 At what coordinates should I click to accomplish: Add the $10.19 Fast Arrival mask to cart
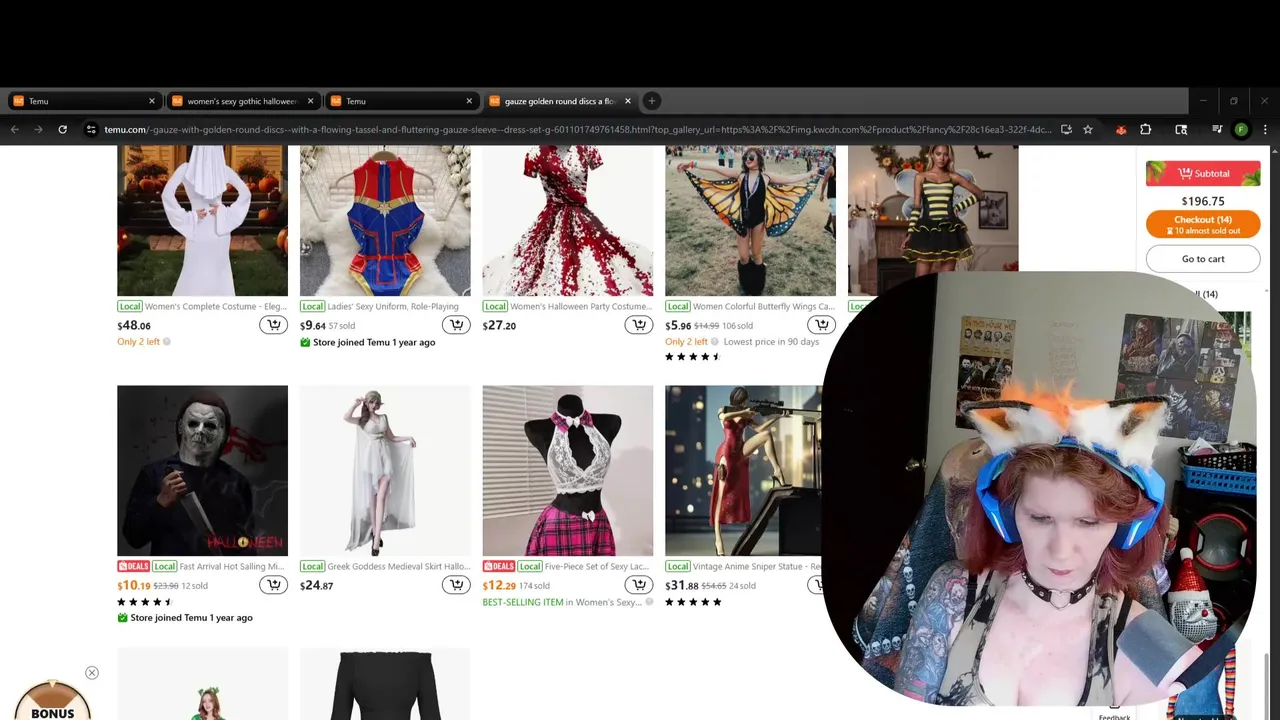point(273,585)
